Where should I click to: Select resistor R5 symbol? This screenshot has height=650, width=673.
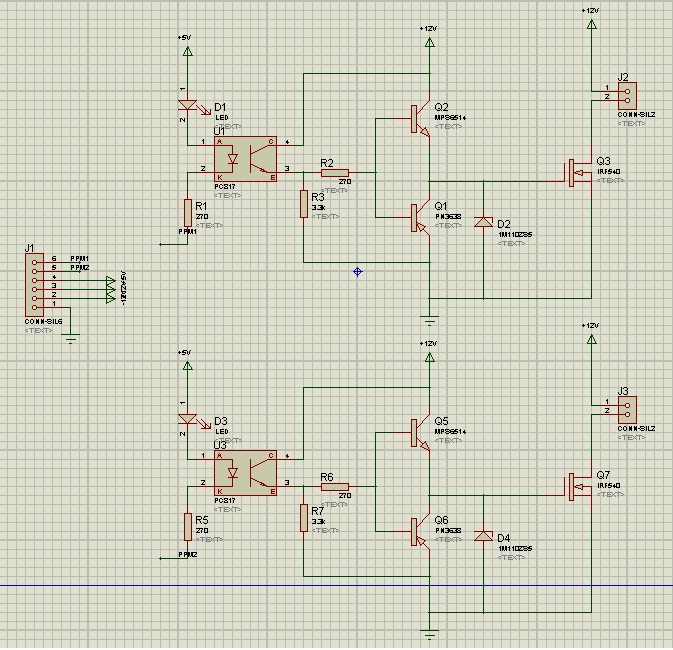tap(188, 527)
